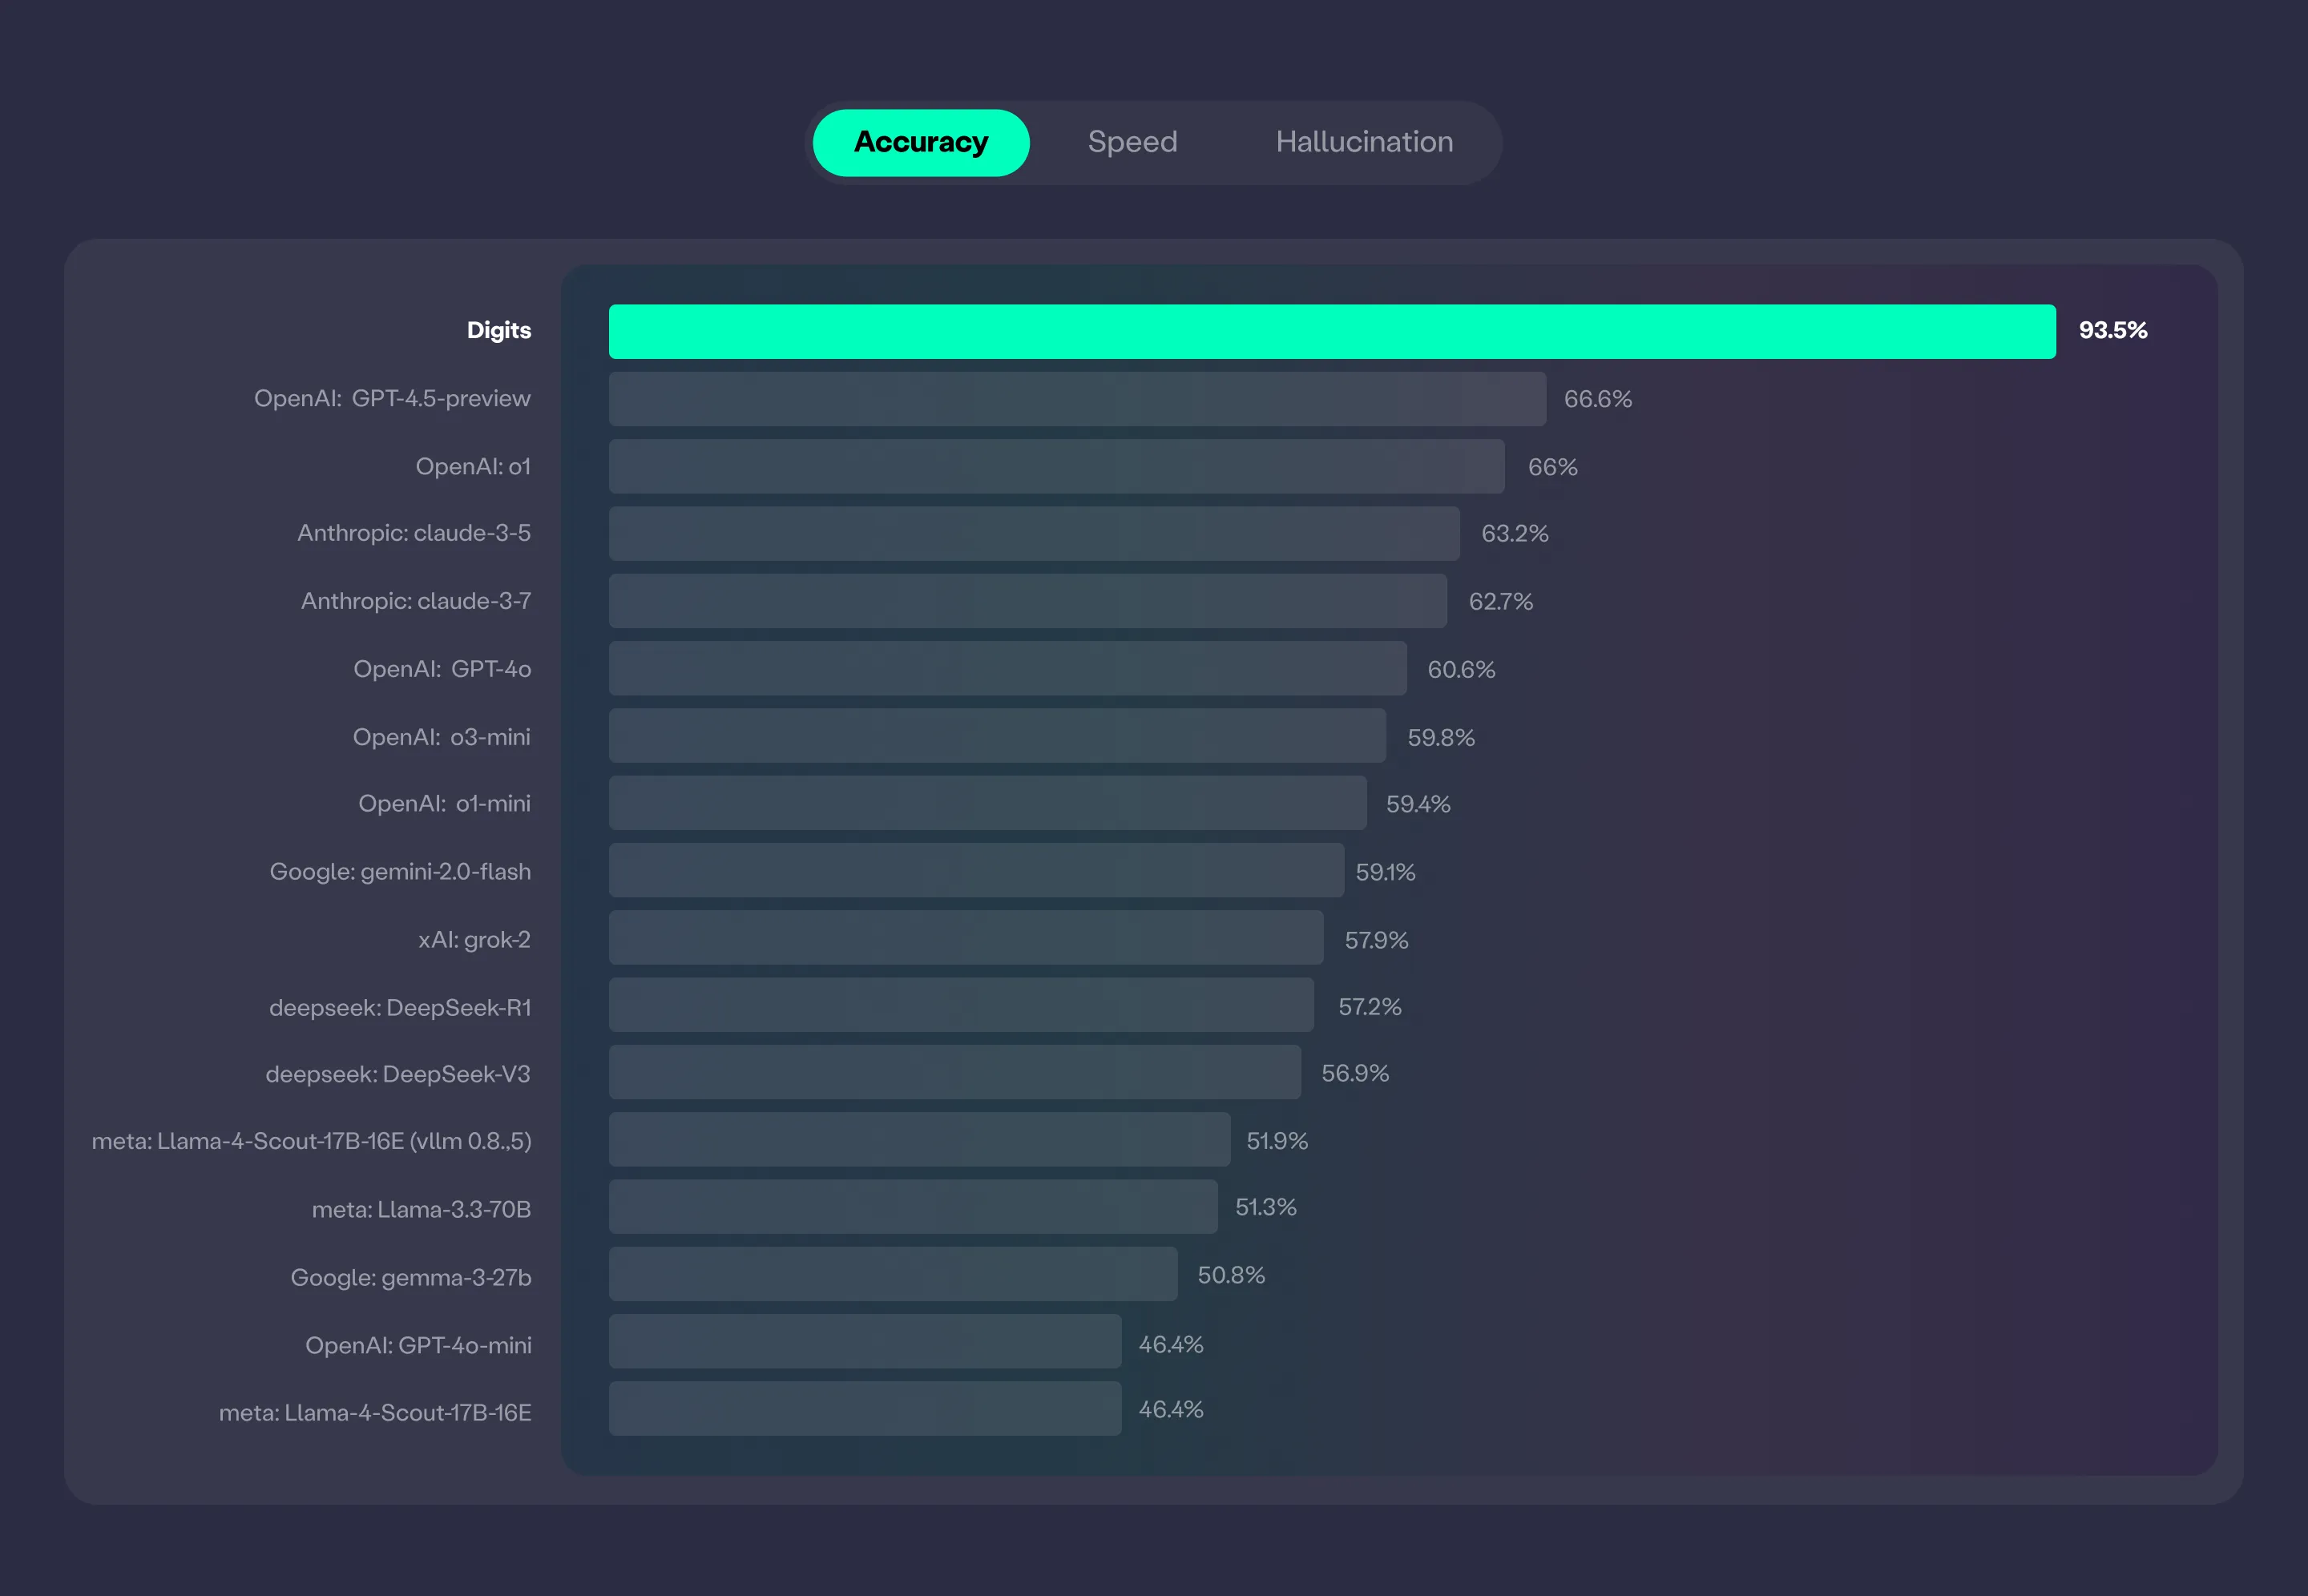Click the Anthropic: claude-3-7 label
Viewport: 2308px width, 1596px height.
416,601
